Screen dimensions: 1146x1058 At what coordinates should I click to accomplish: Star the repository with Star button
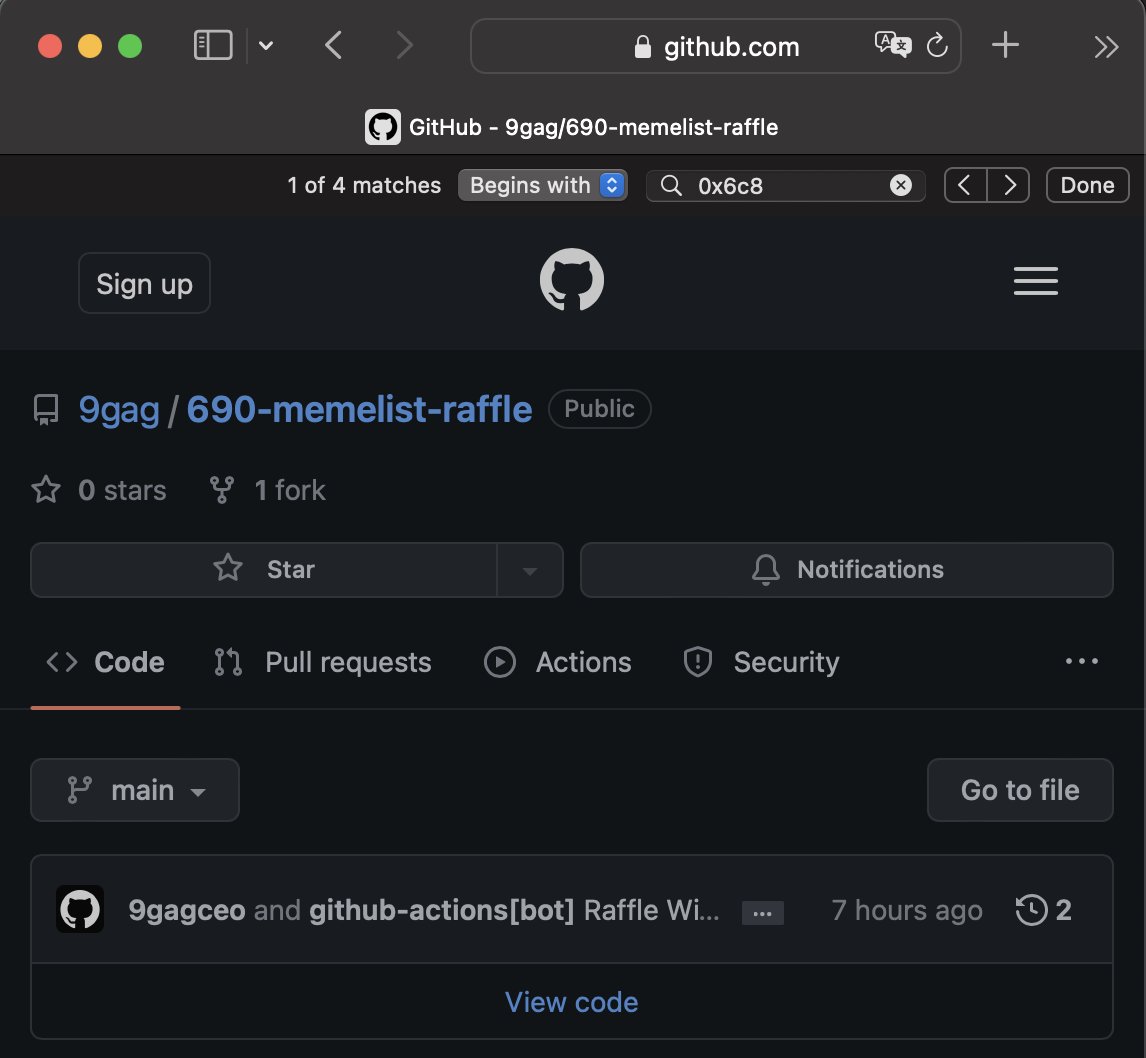264,569
